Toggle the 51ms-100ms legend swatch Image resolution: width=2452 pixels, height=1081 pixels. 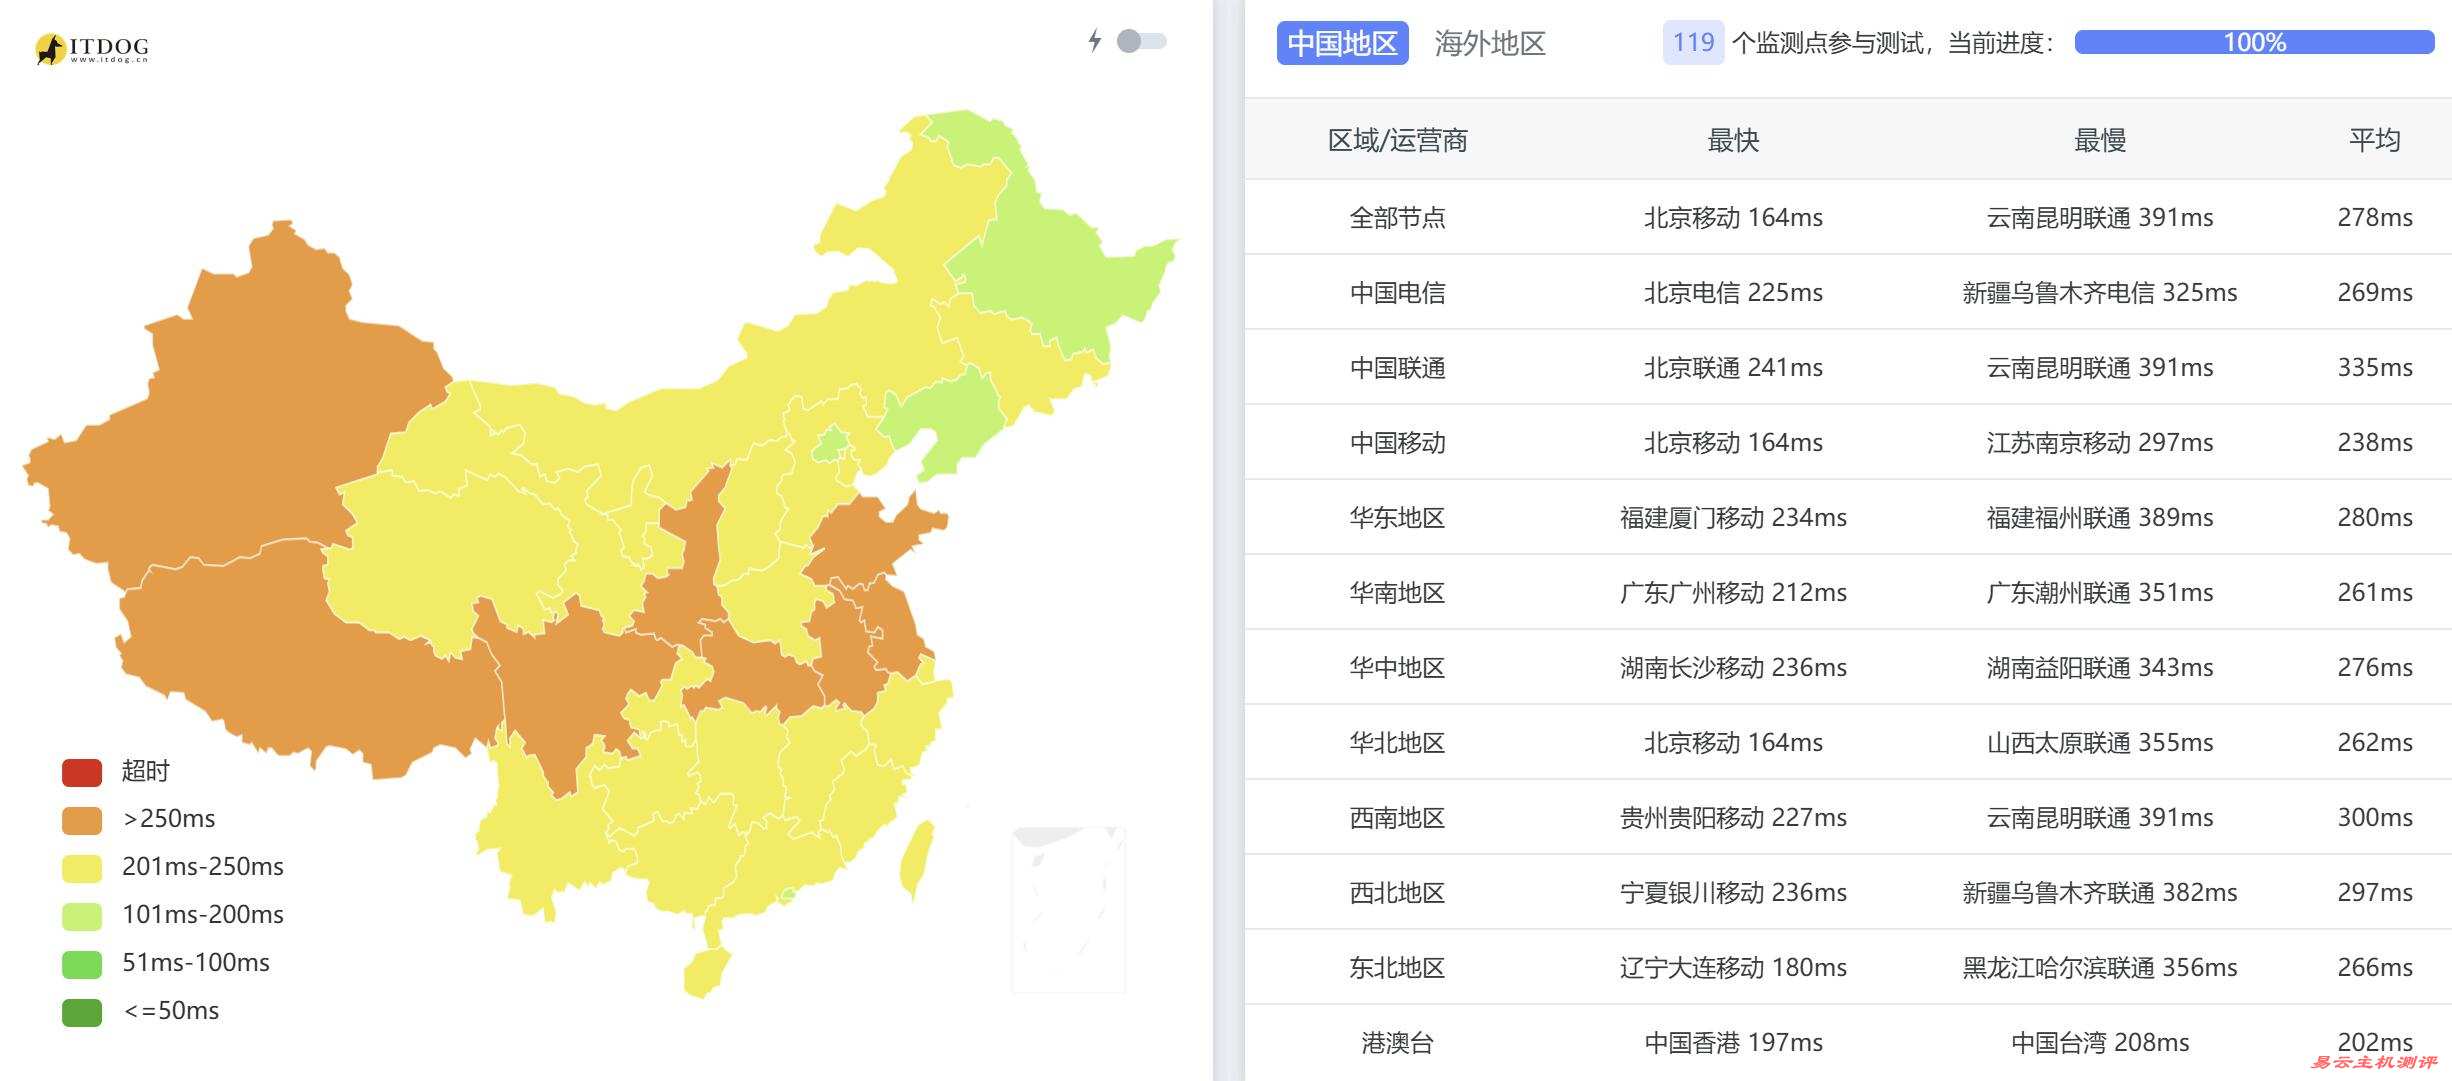coord(82,964)
